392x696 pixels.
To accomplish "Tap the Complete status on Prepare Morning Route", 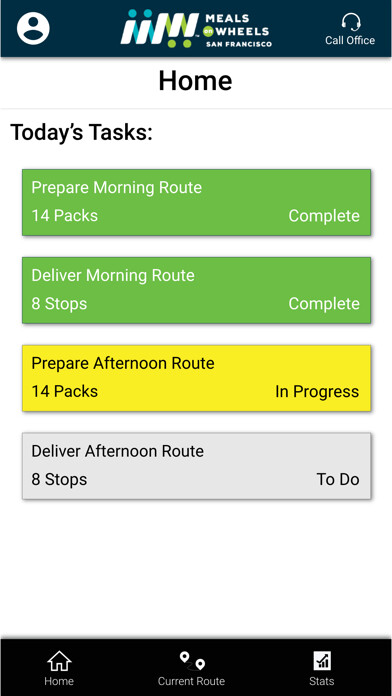I will 324,216.
